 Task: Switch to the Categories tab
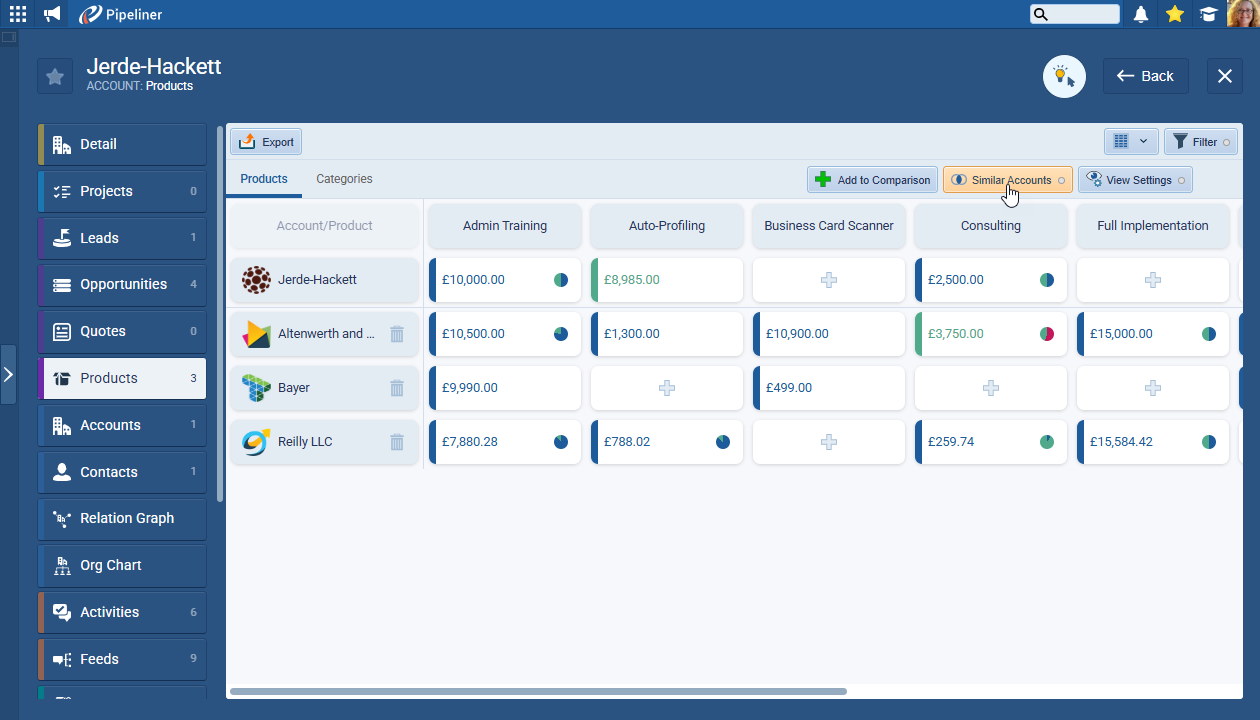point(344,179)
